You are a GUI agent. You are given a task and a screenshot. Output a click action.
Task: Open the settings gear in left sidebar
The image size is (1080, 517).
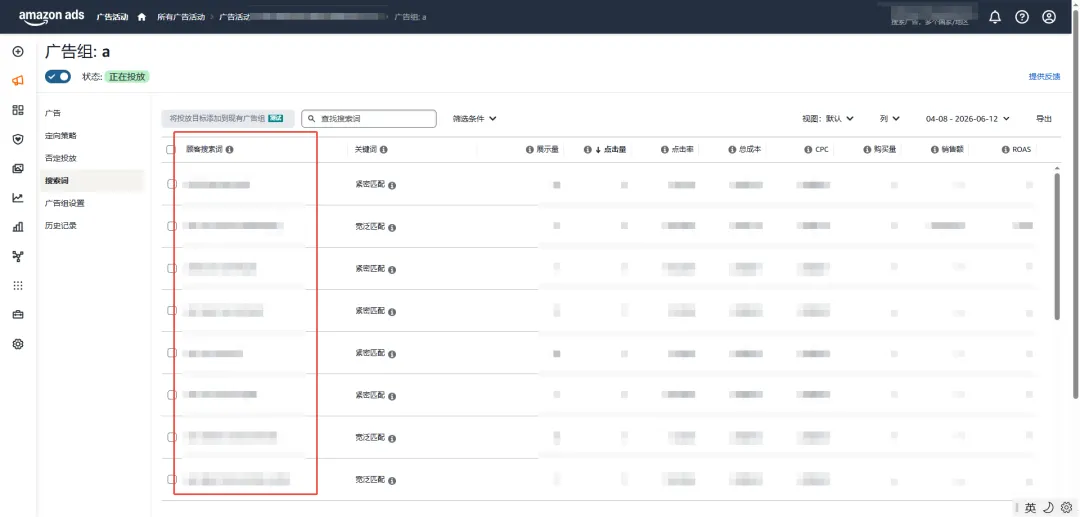(18, 344)
